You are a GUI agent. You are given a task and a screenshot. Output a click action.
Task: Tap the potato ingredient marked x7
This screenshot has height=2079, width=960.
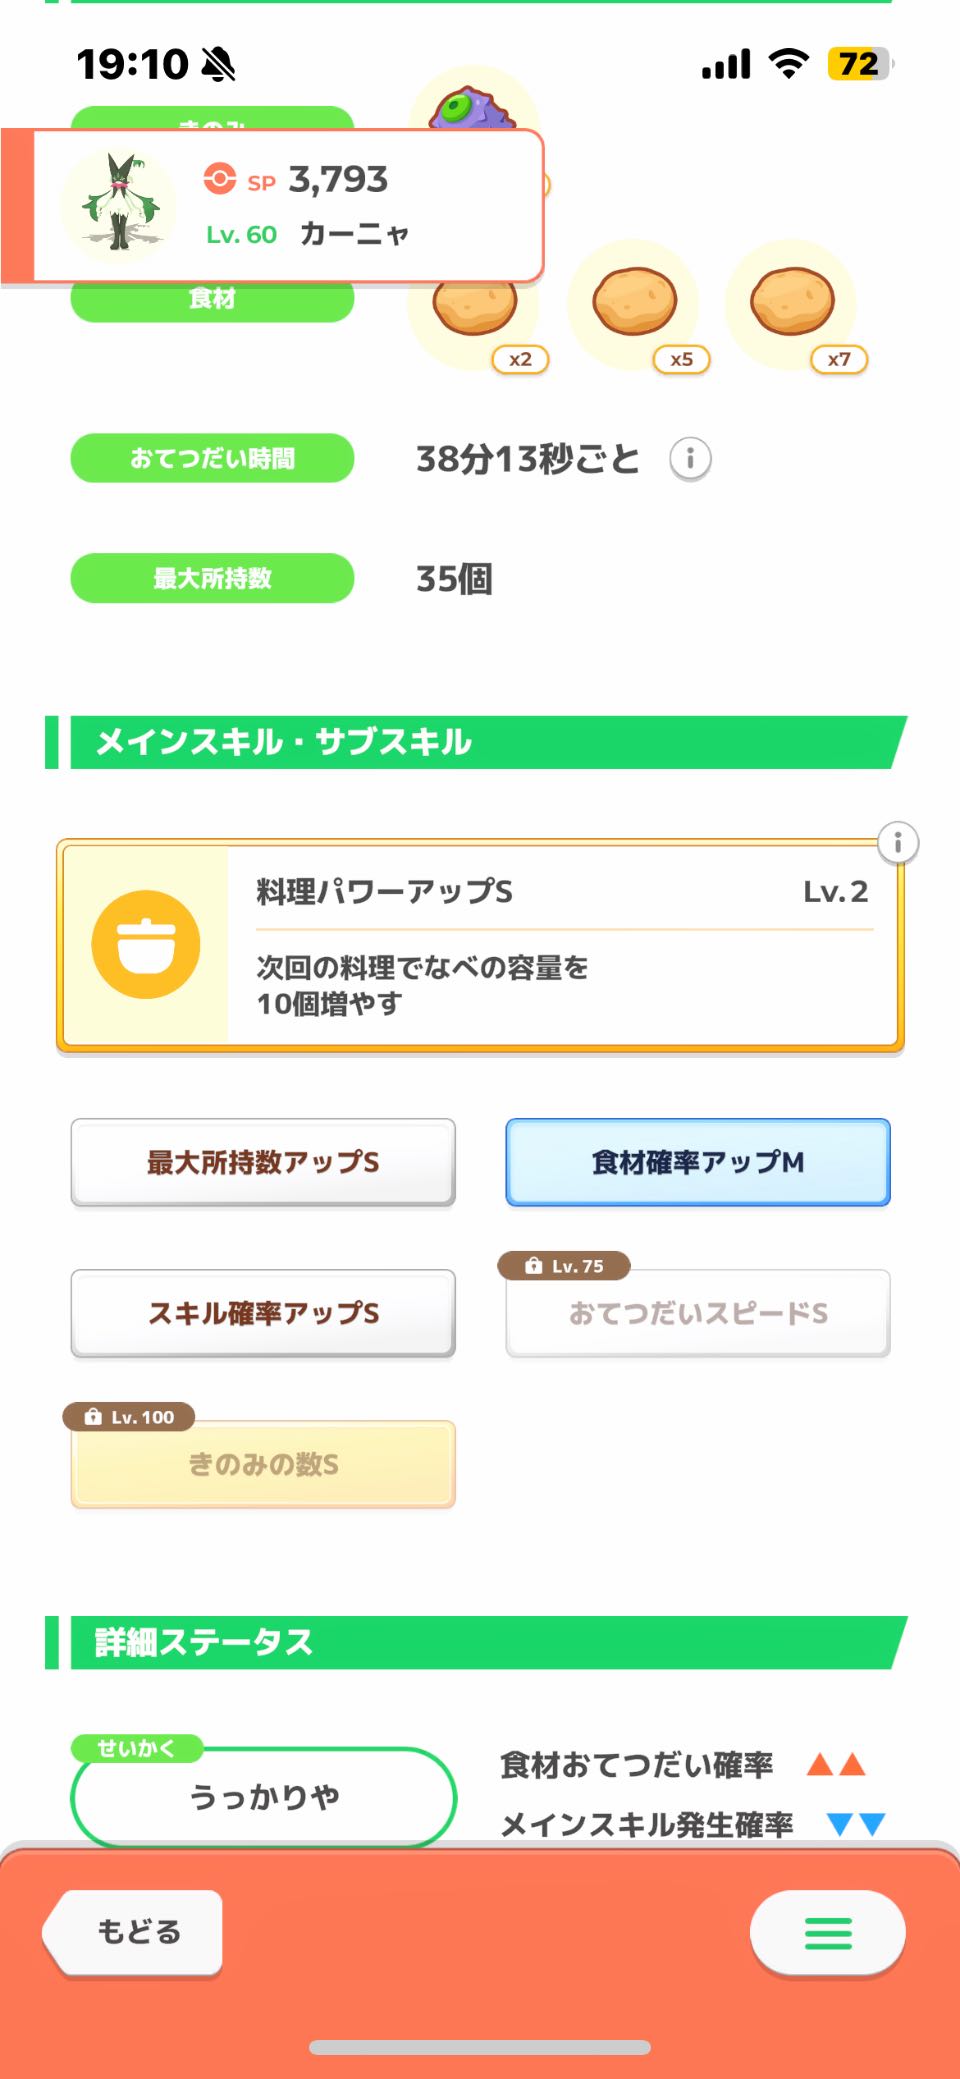793,303
